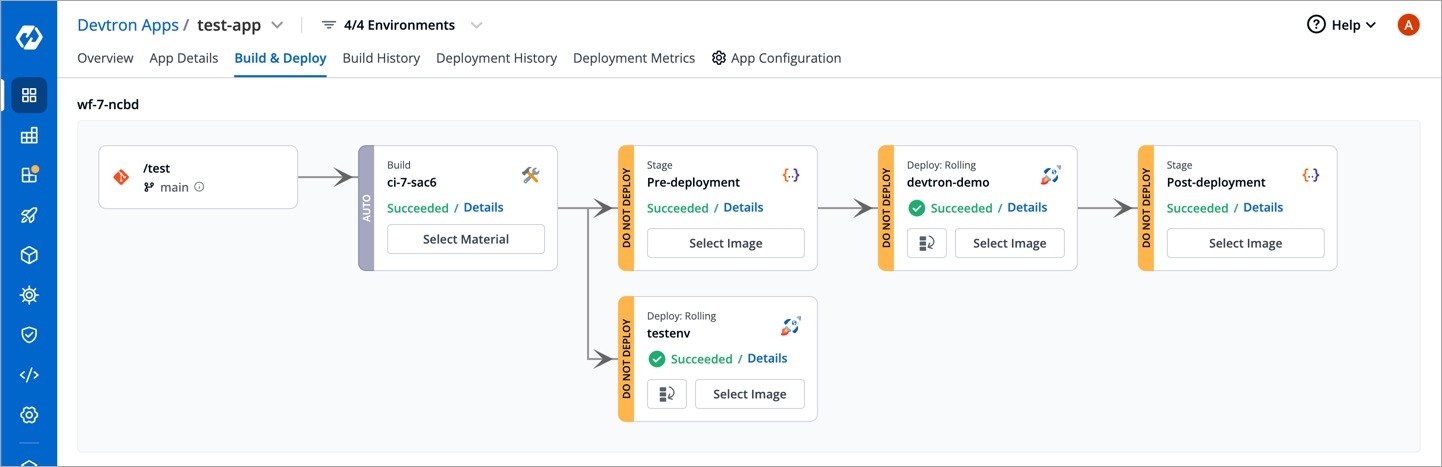This screenshot has width=1442, height=467.
Task: Open sidebar icon with orange notification dot
Action: pos(29,175)
